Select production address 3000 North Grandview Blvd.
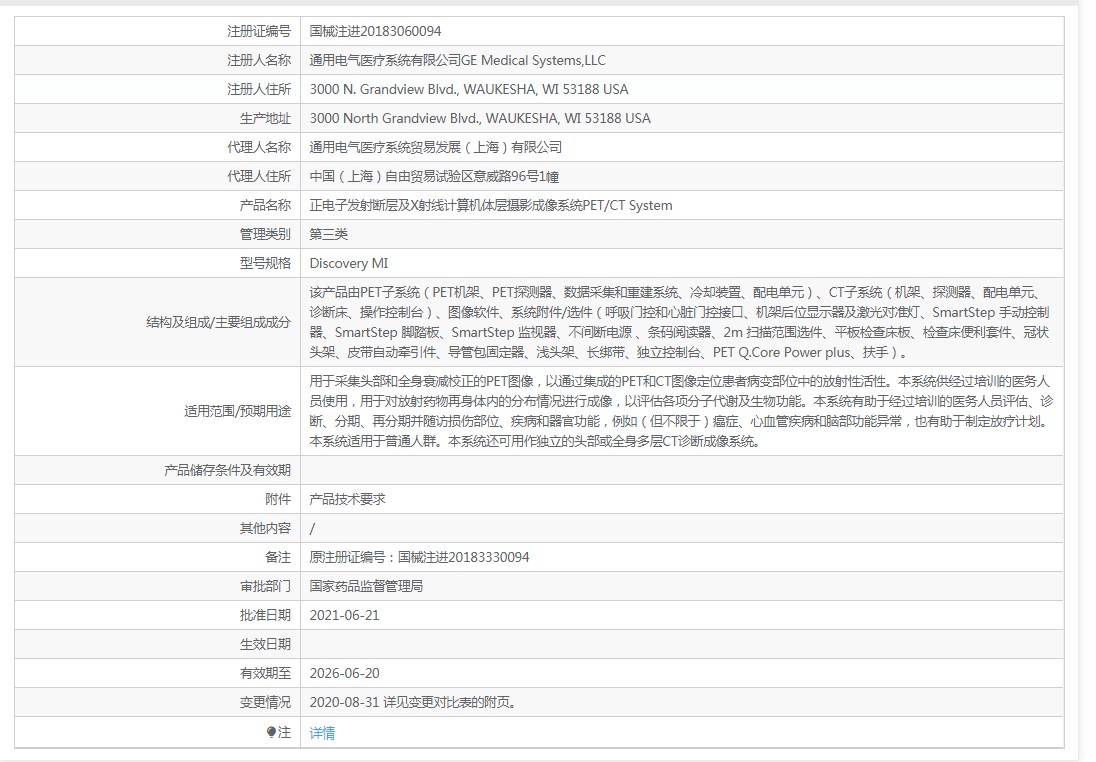This screenshot has width=1096, height=762. pos(480,119)
